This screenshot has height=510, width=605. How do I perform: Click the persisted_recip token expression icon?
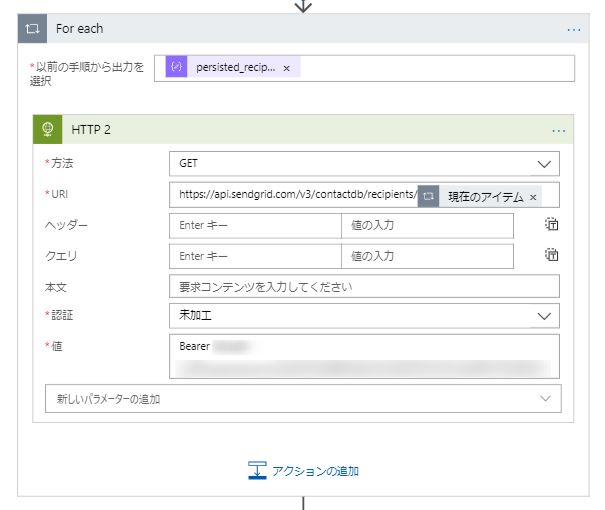[x=176, y=67]
